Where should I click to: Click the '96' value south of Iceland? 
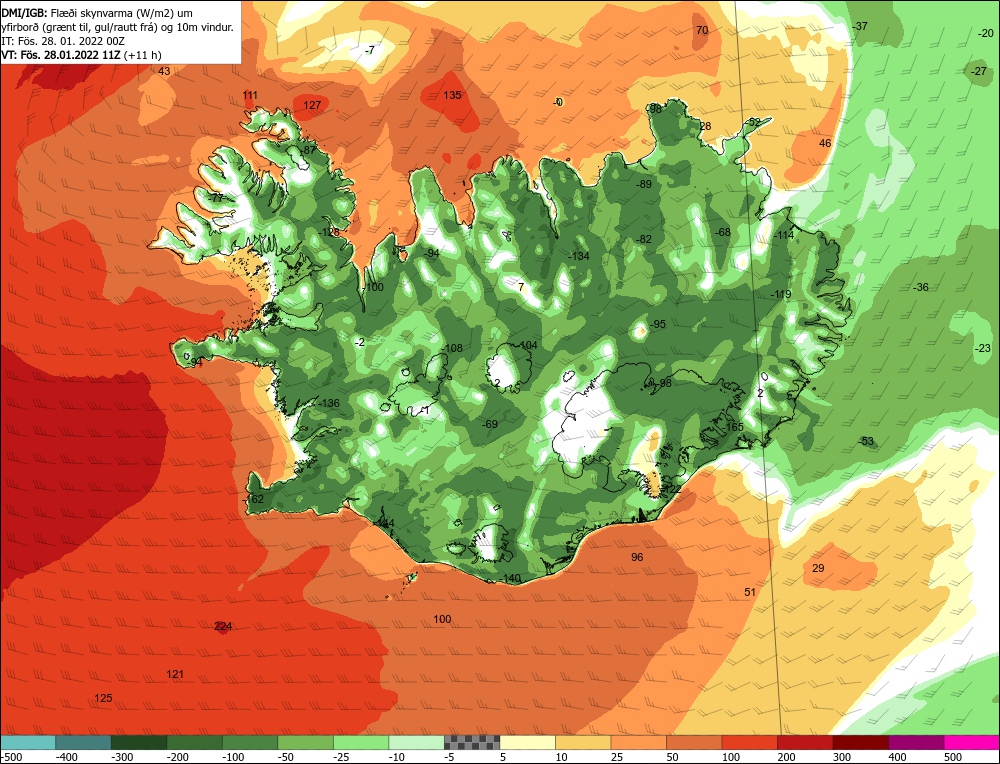pos(637,557)
